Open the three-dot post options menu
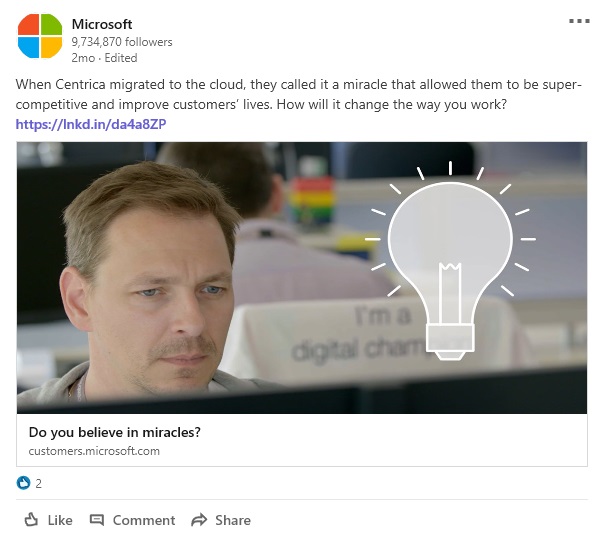This screenshot has height=539, width=604. coord(579,21)
